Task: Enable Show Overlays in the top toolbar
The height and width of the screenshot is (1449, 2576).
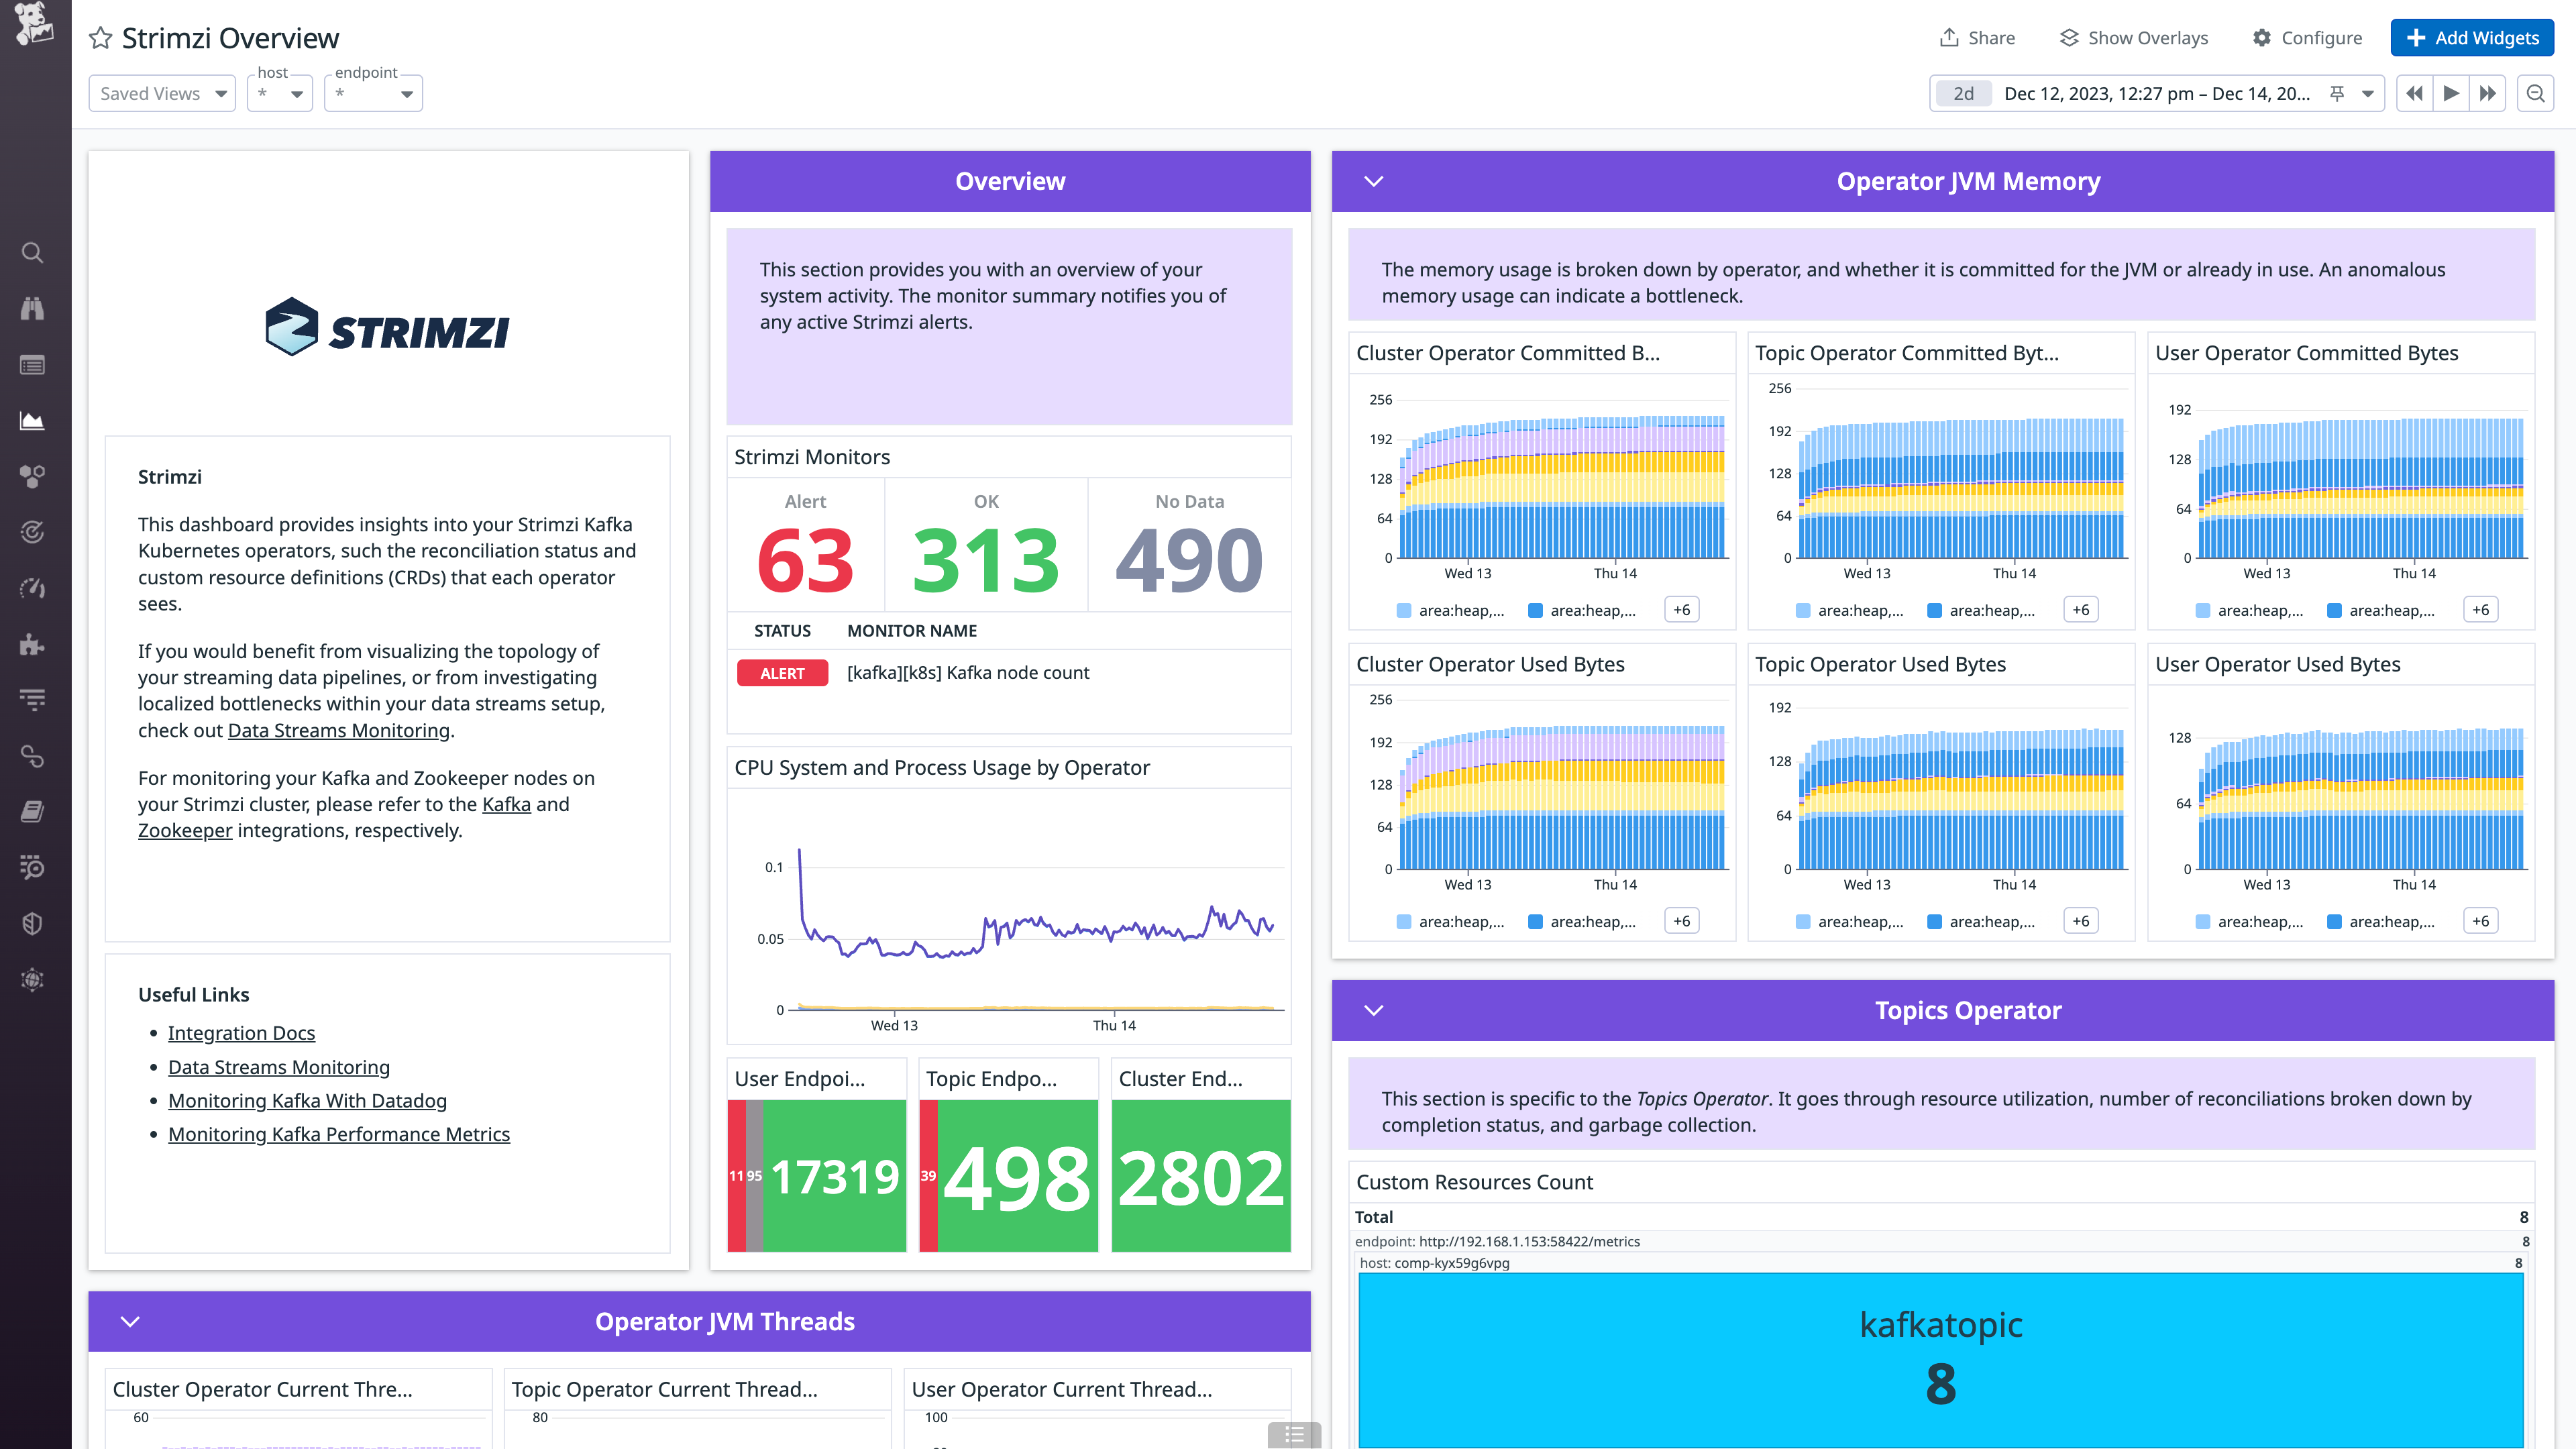Action: pos(2132,37)
